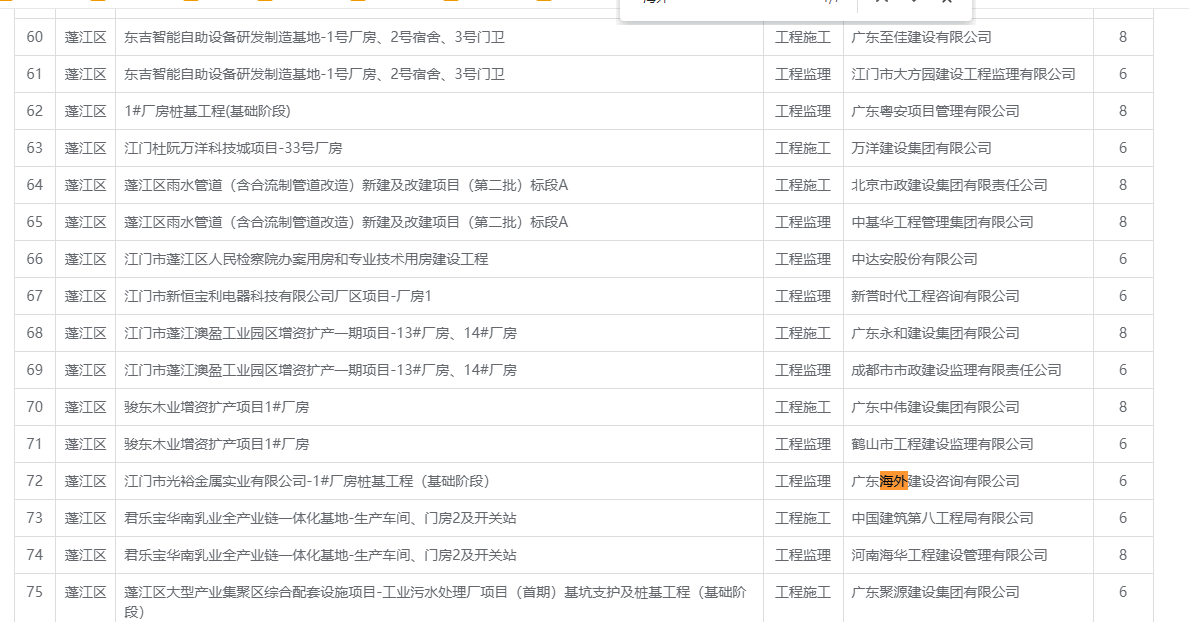
Task: Click 鹤山市工程建设监理有限公司 company cell
Action: pos(941,444)
